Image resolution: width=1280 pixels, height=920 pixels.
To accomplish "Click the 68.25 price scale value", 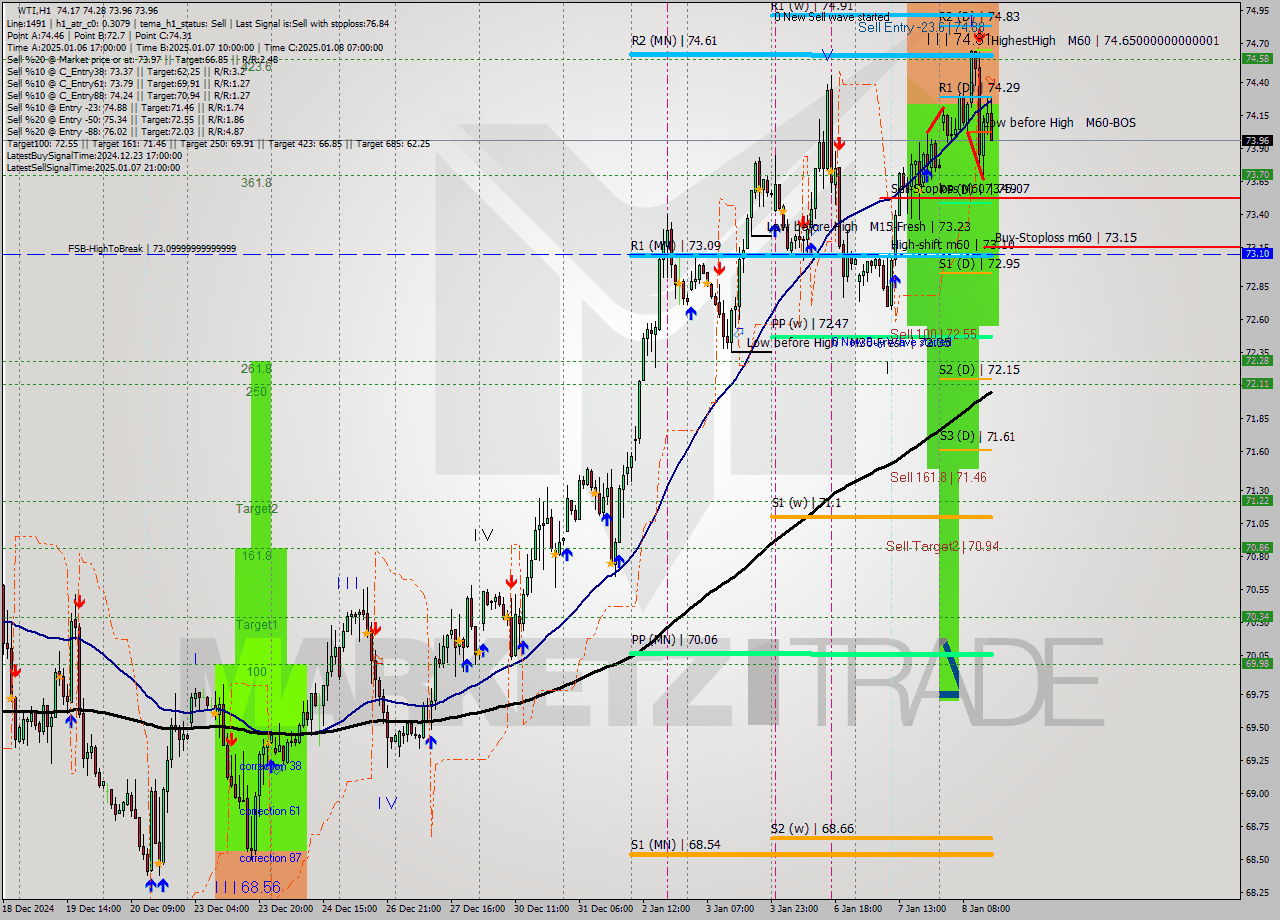I will click(1257, 893).
